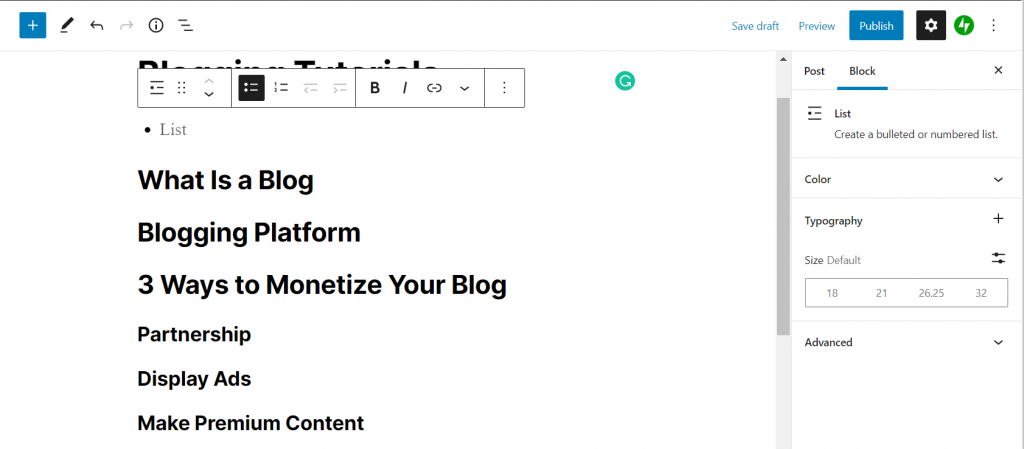Click the Undo arrow icon

point(96,25)
